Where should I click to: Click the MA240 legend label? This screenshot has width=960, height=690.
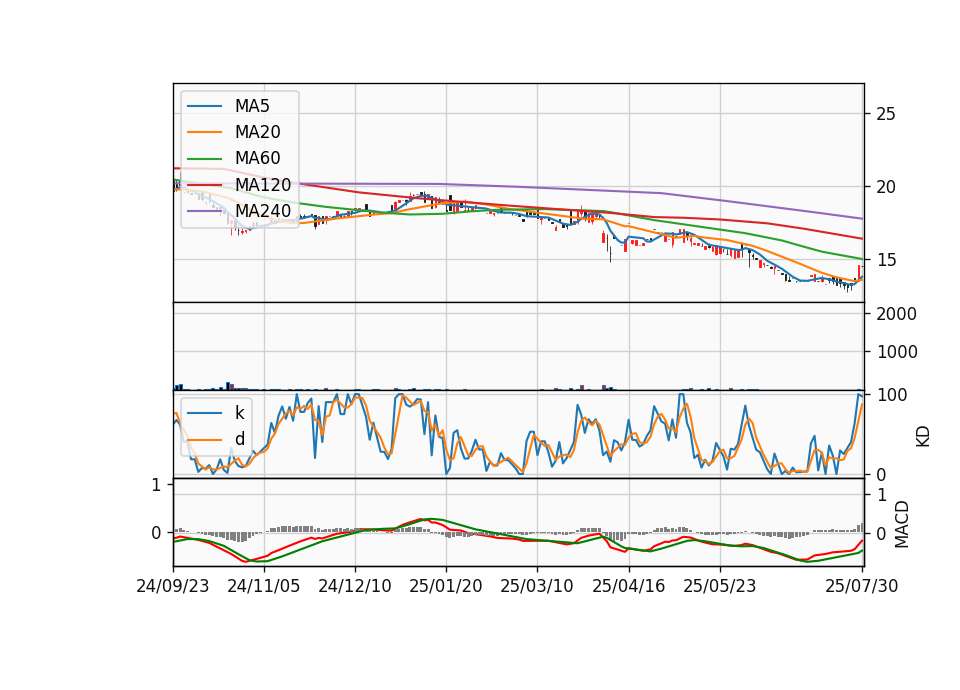[x=263, y=211]
